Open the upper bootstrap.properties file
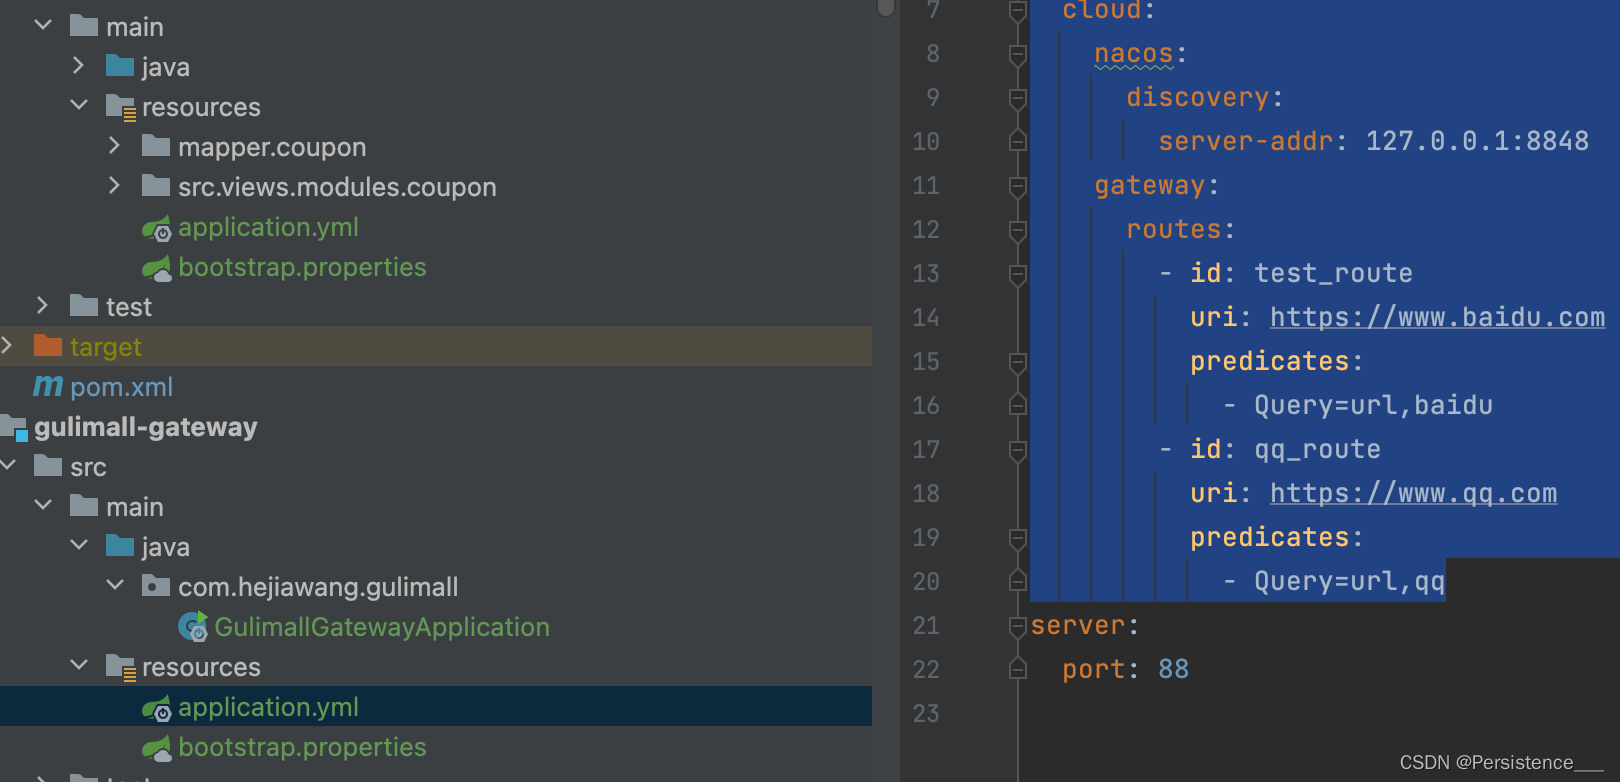 point(302,267)
